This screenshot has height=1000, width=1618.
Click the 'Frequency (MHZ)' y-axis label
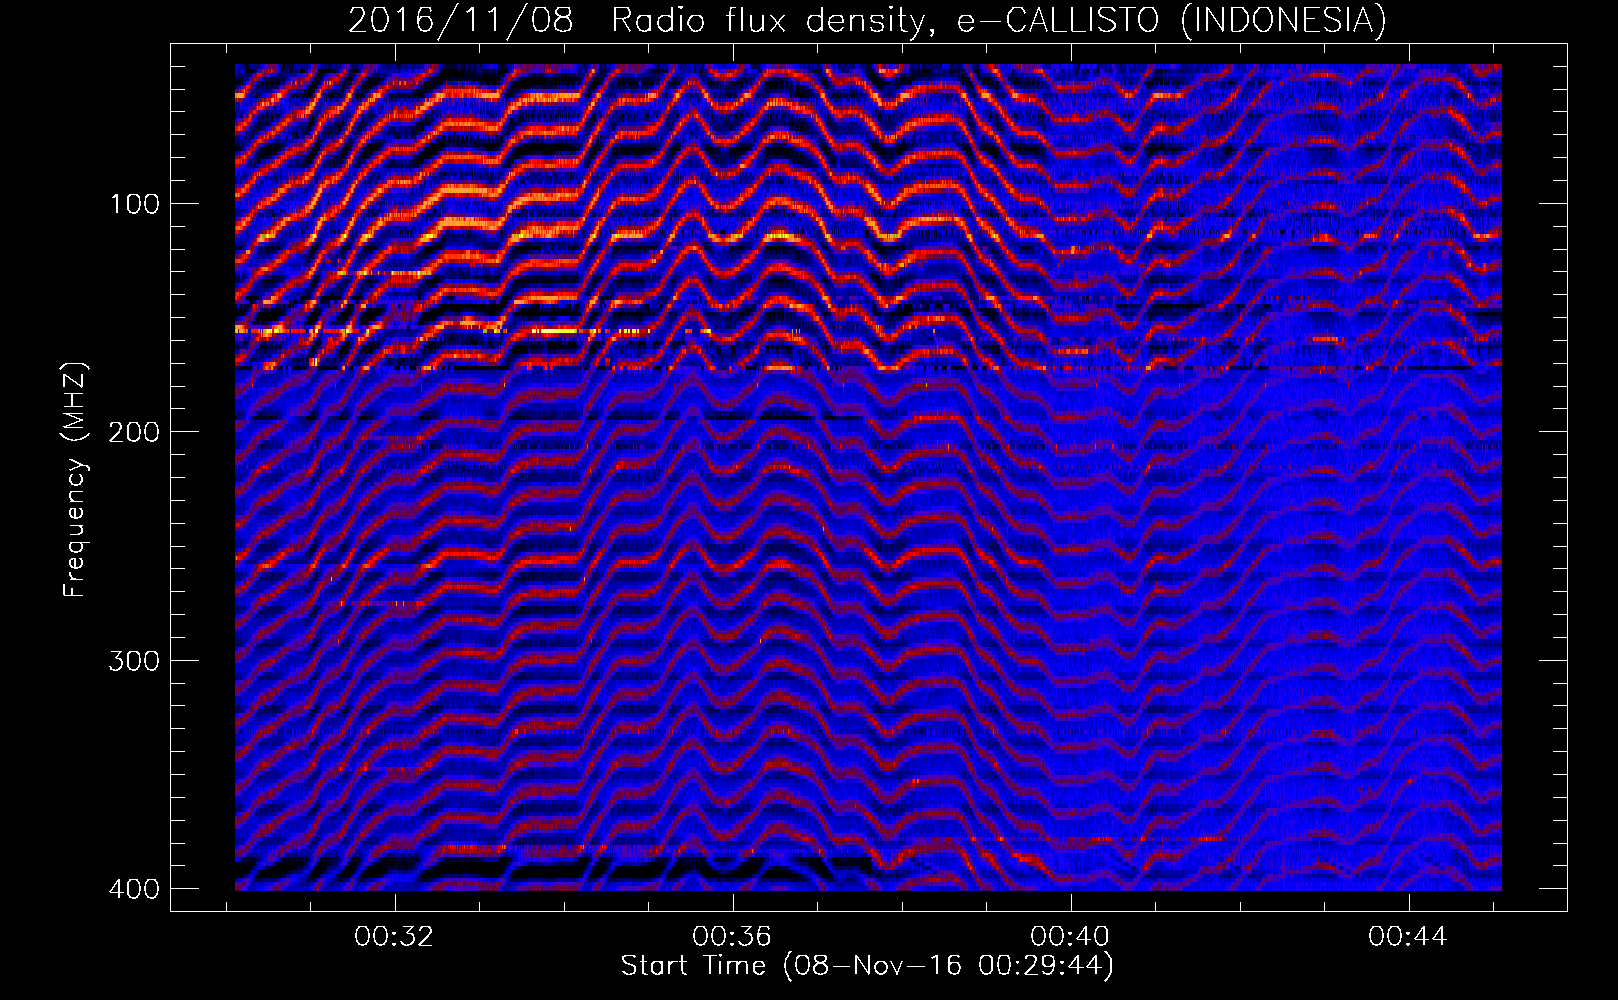pyautogui.click(x=75, y=479)
